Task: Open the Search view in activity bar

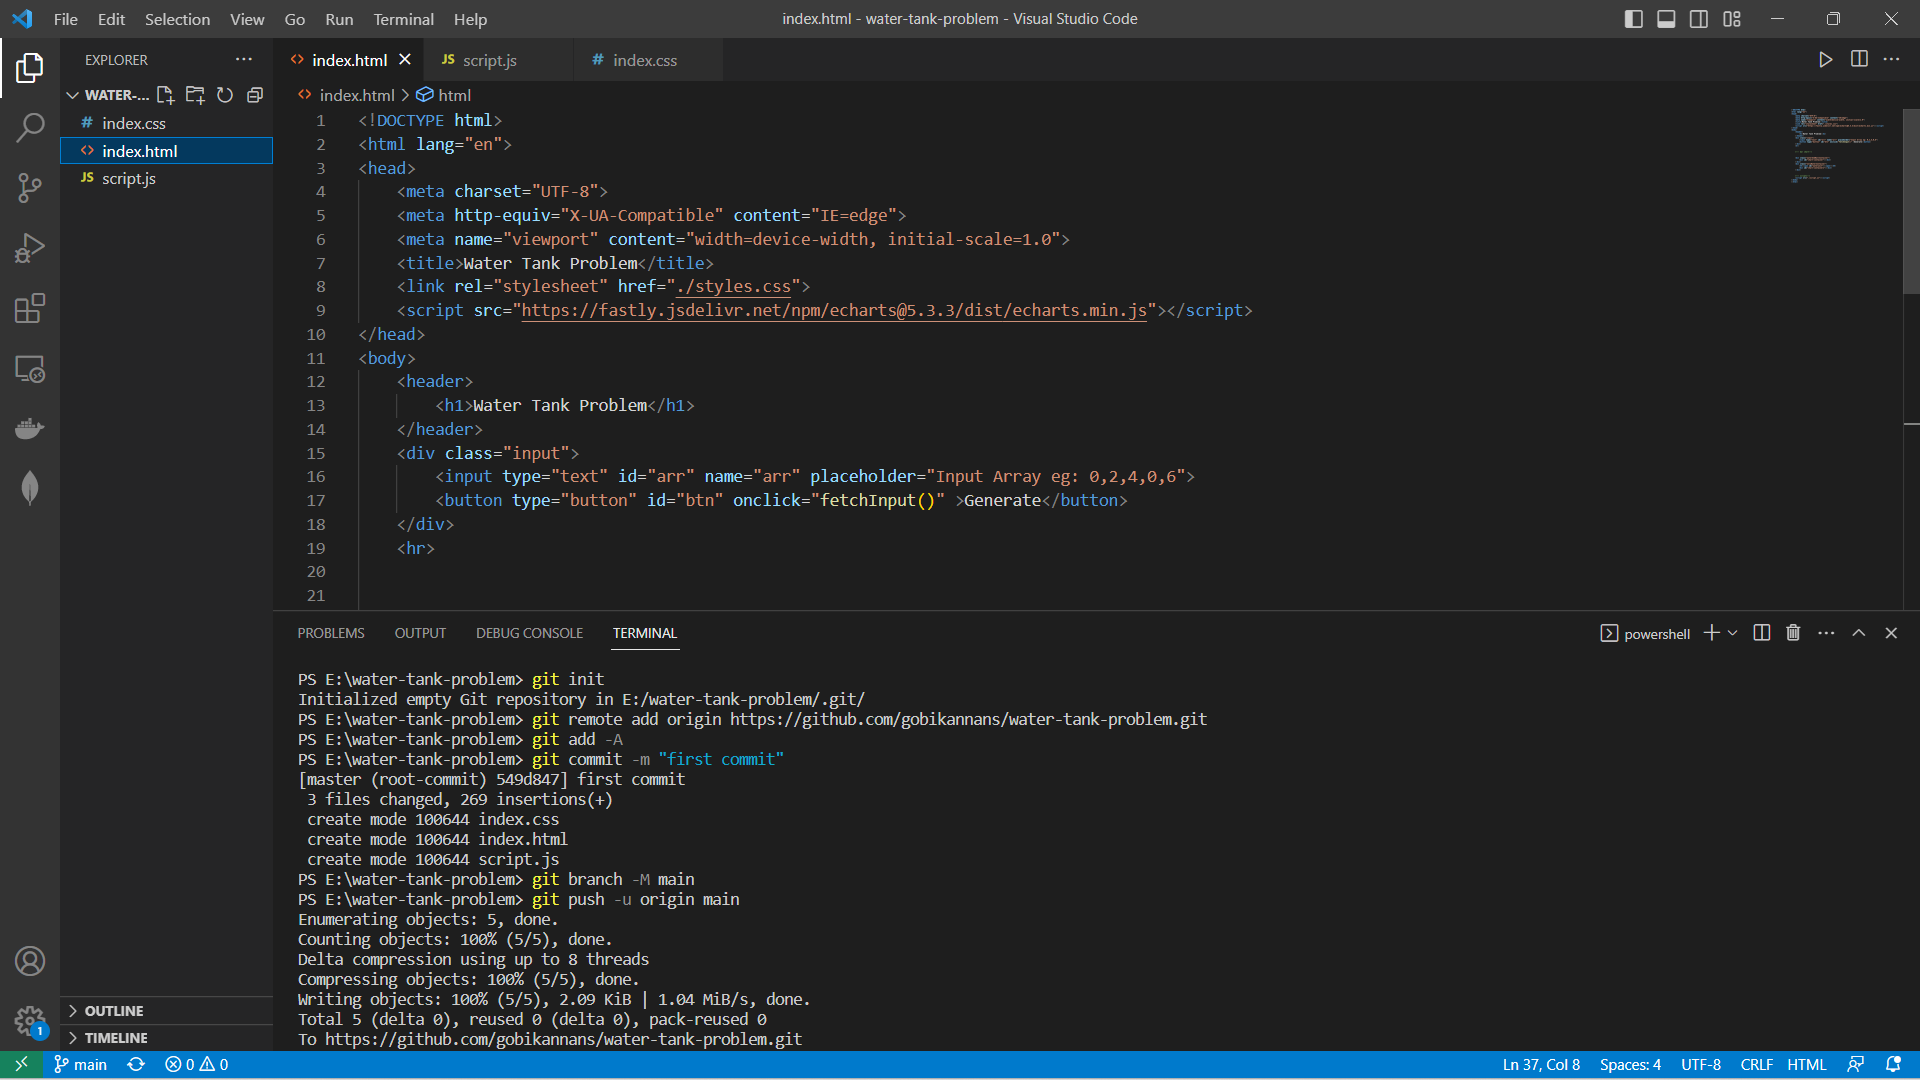Action: (x=30, y=127)
